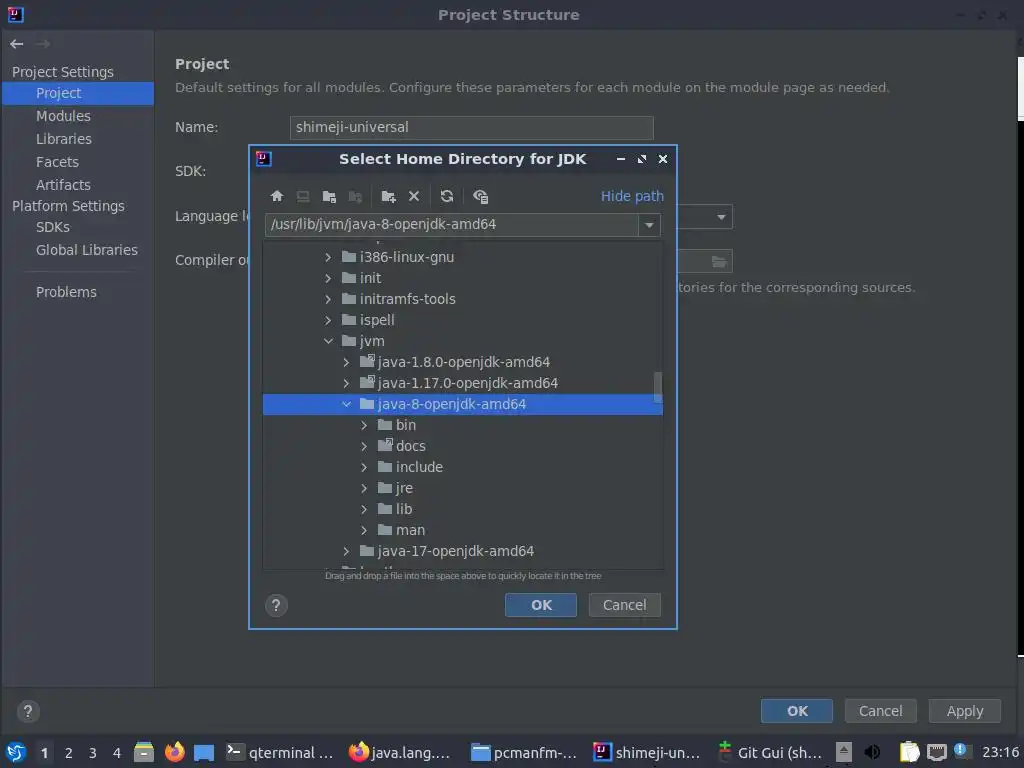This screenshot has width=1024, height=768.
Task: Click OK in Select Home Directory dialog
Action: pos(541,605)
